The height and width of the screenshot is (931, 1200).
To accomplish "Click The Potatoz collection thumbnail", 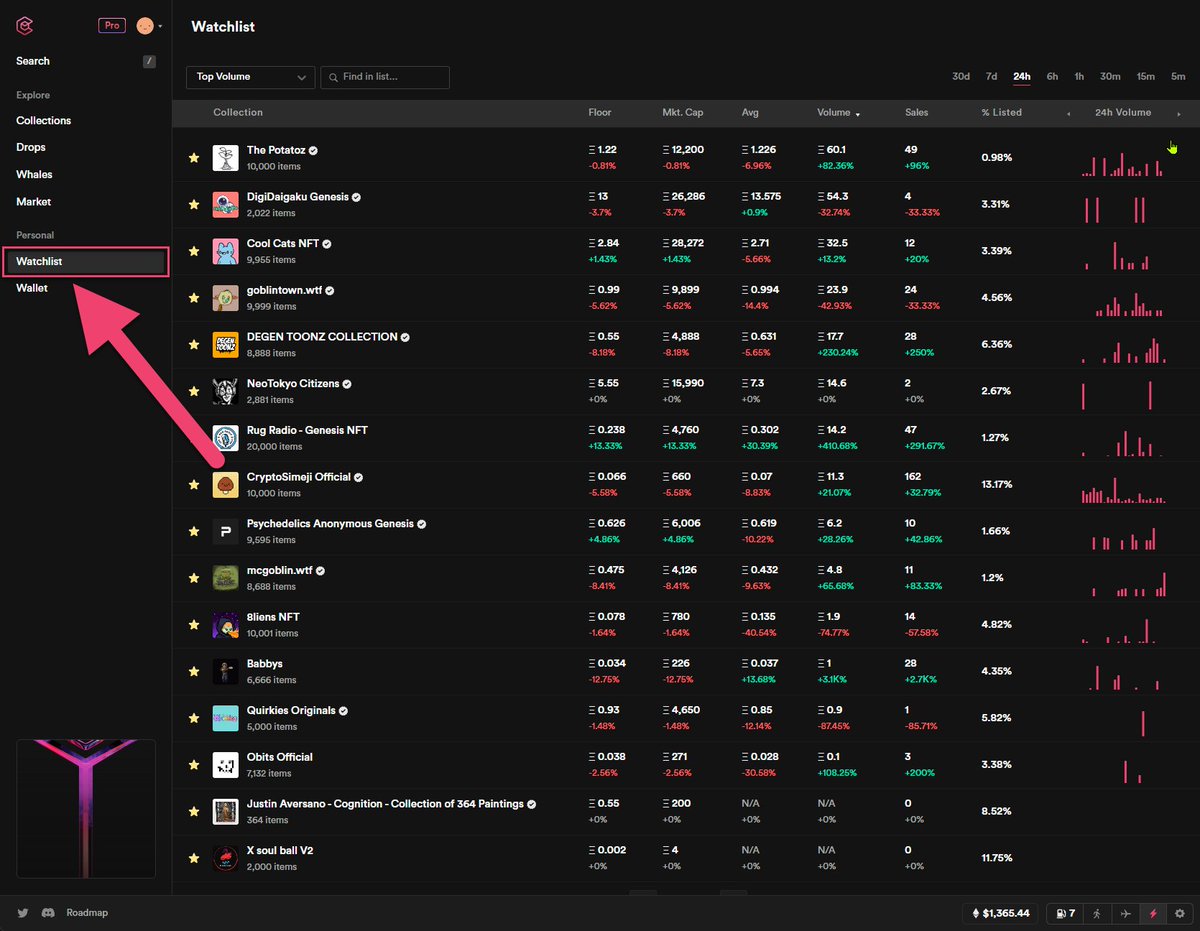I will (225, 157).
